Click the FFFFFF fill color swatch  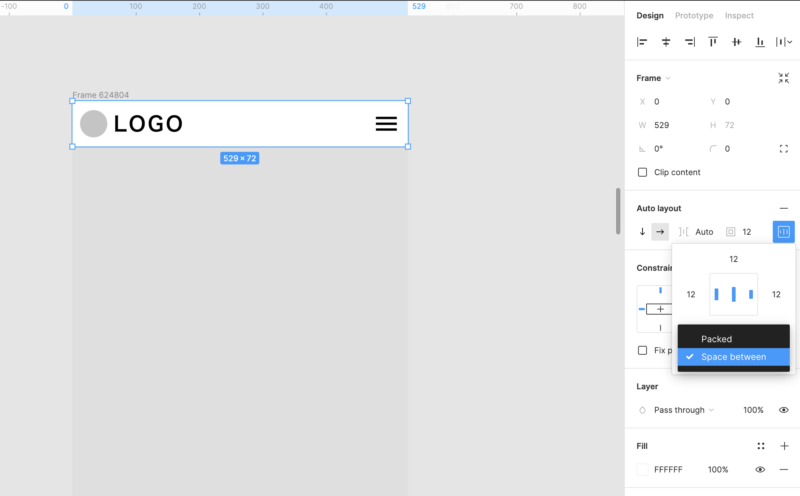[642, 470]
